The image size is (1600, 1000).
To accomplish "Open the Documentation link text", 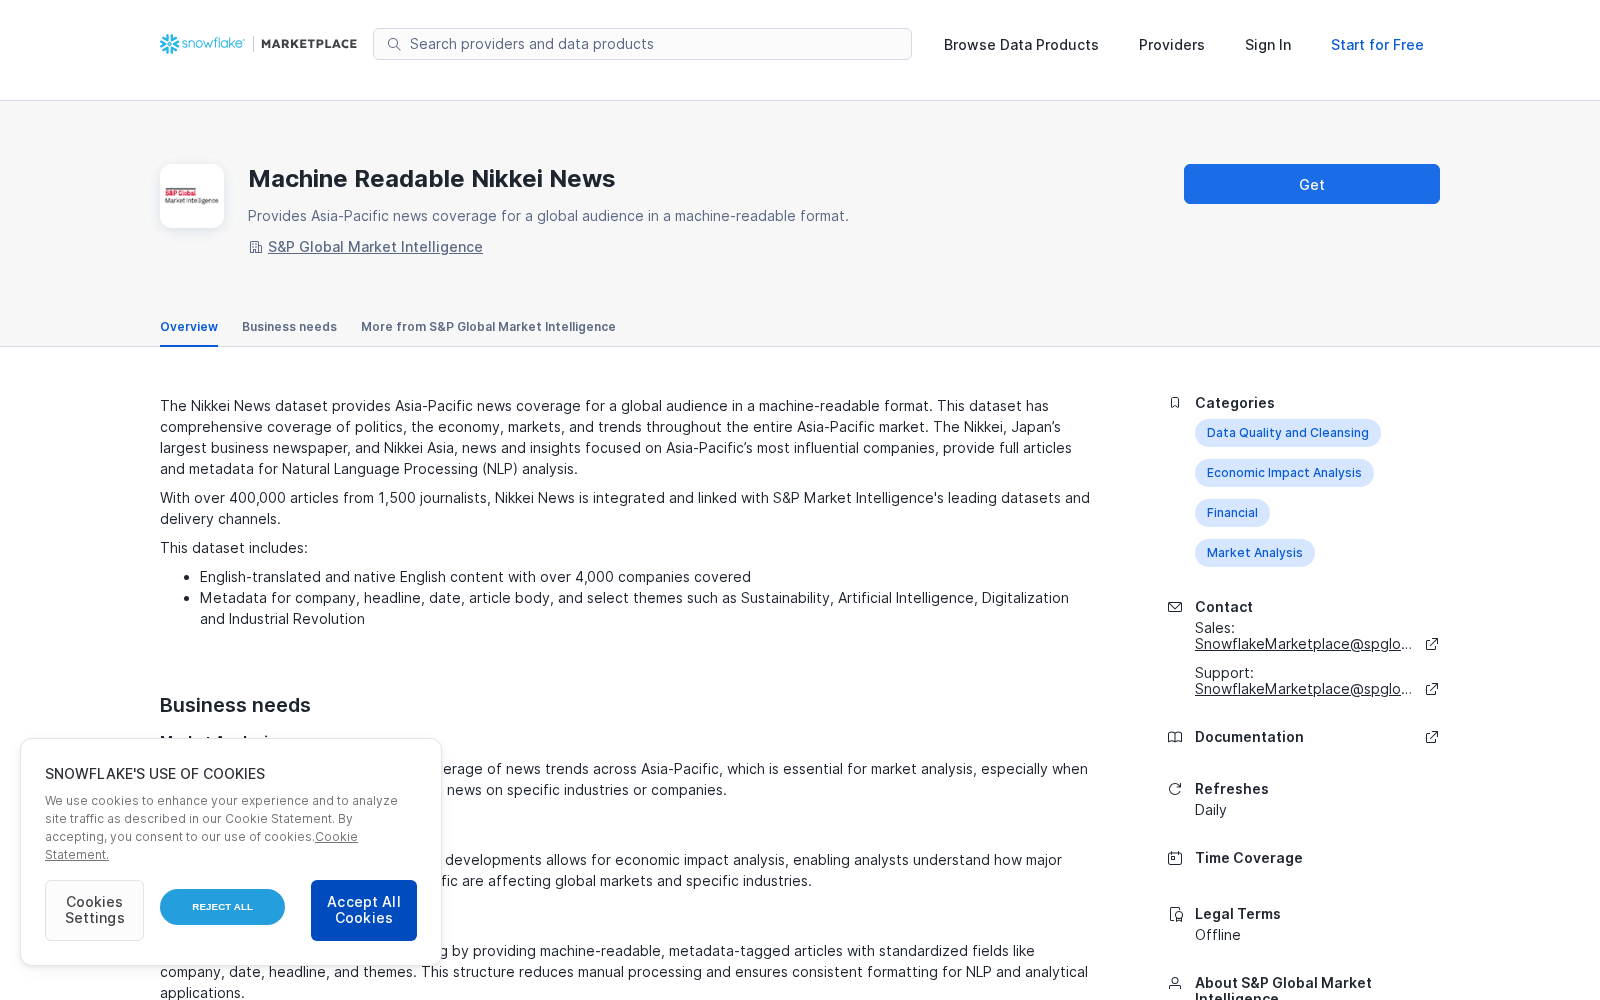I will [1249, 737].
